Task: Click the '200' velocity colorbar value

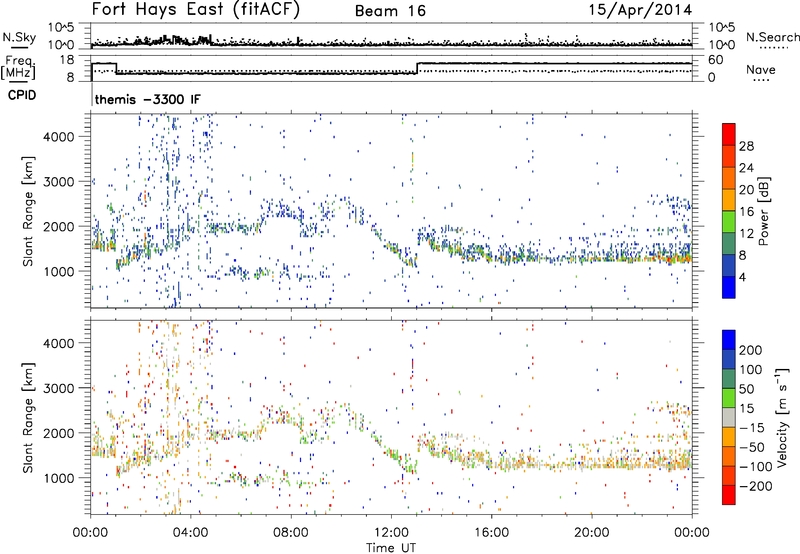Action: 751,350
